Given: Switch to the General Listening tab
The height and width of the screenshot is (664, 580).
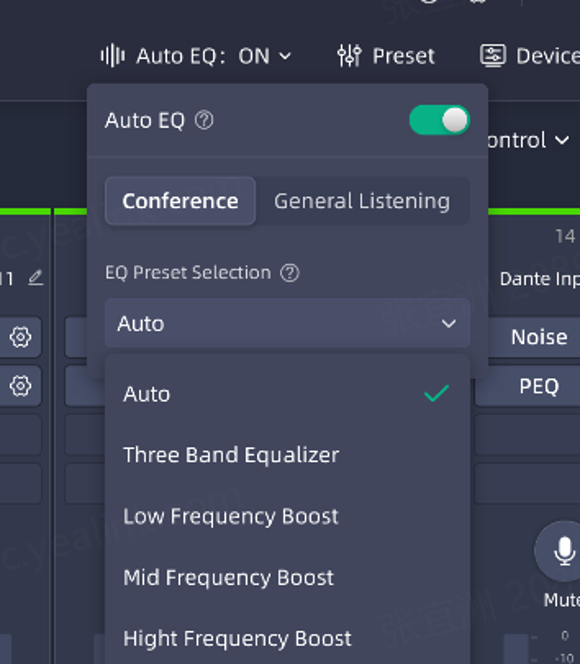Looking at the screenshot, I should 362,201.
